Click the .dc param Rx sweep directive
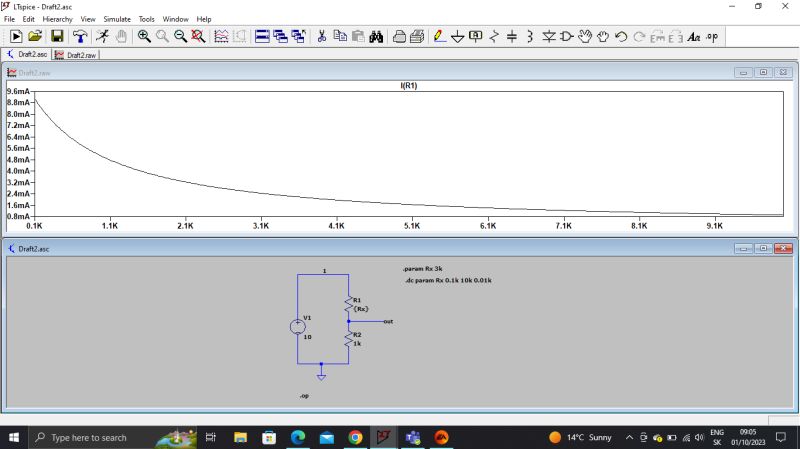The height and width of the screenshot is (449, 800). pyautogui.click(x=448, y=280)
